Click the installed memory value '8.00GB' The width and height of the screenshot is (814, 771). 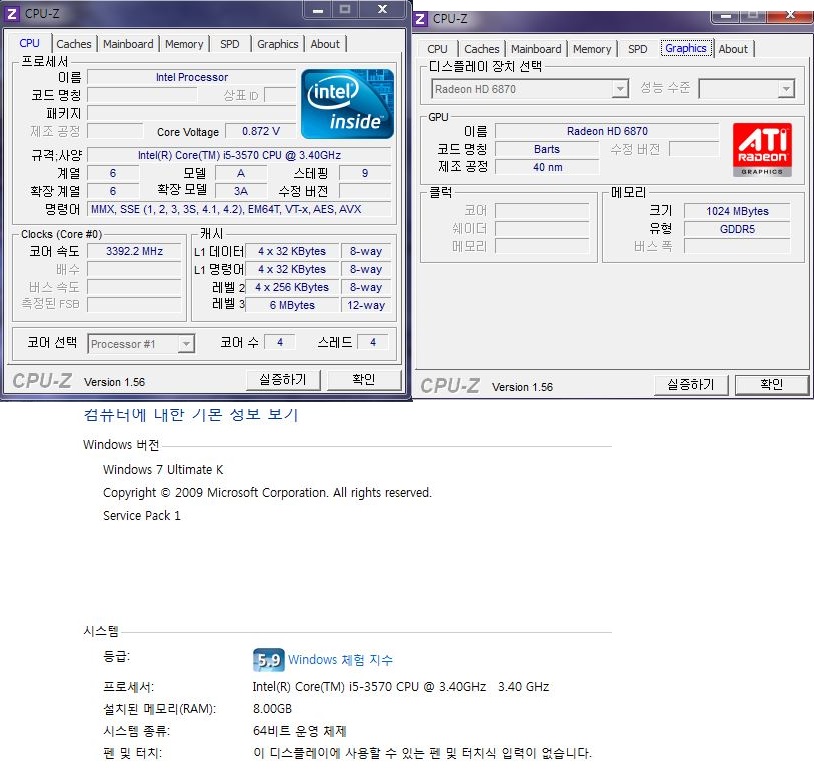(x=272, y=709)
